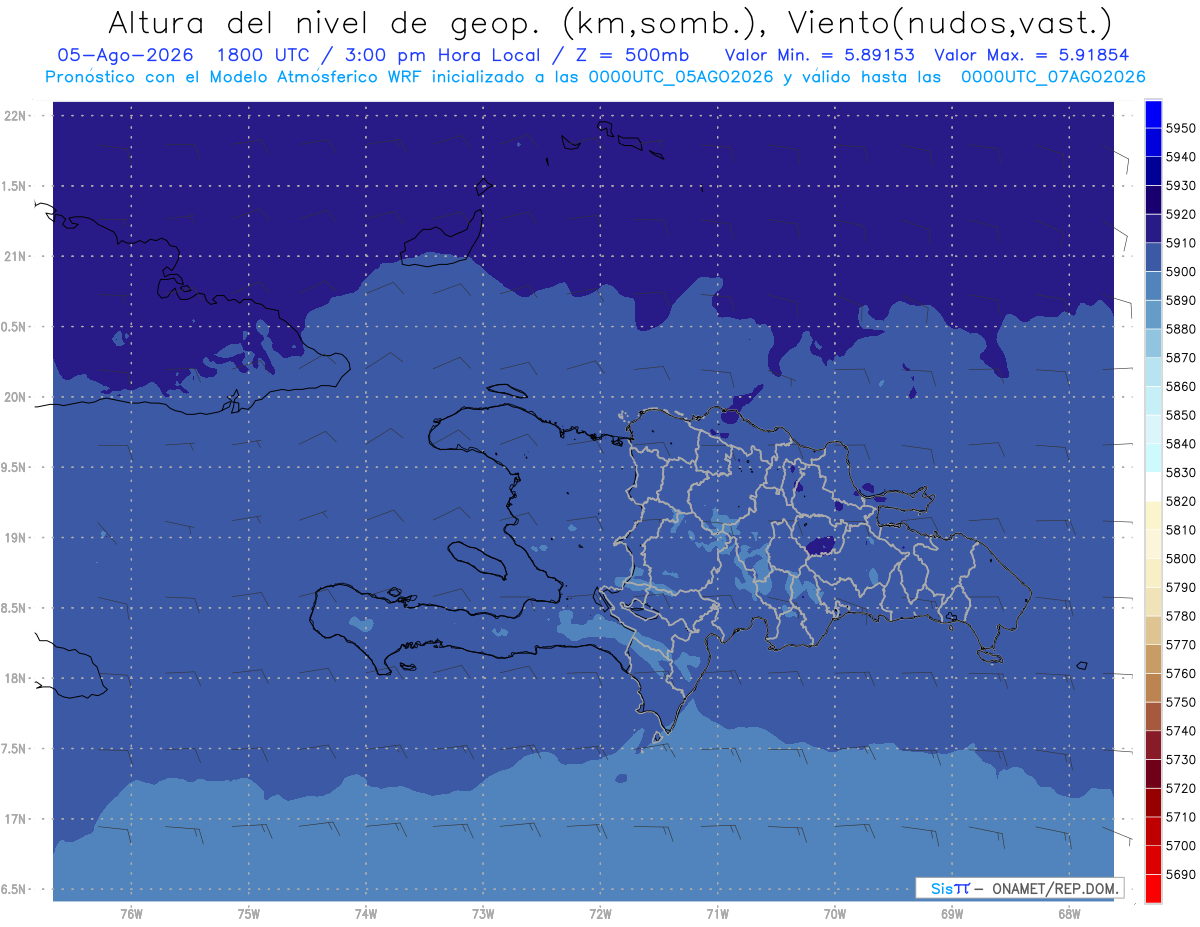Select the 'Valor Max. = 5.91854' readout
1200x927 pixels.
point(1032,55)
